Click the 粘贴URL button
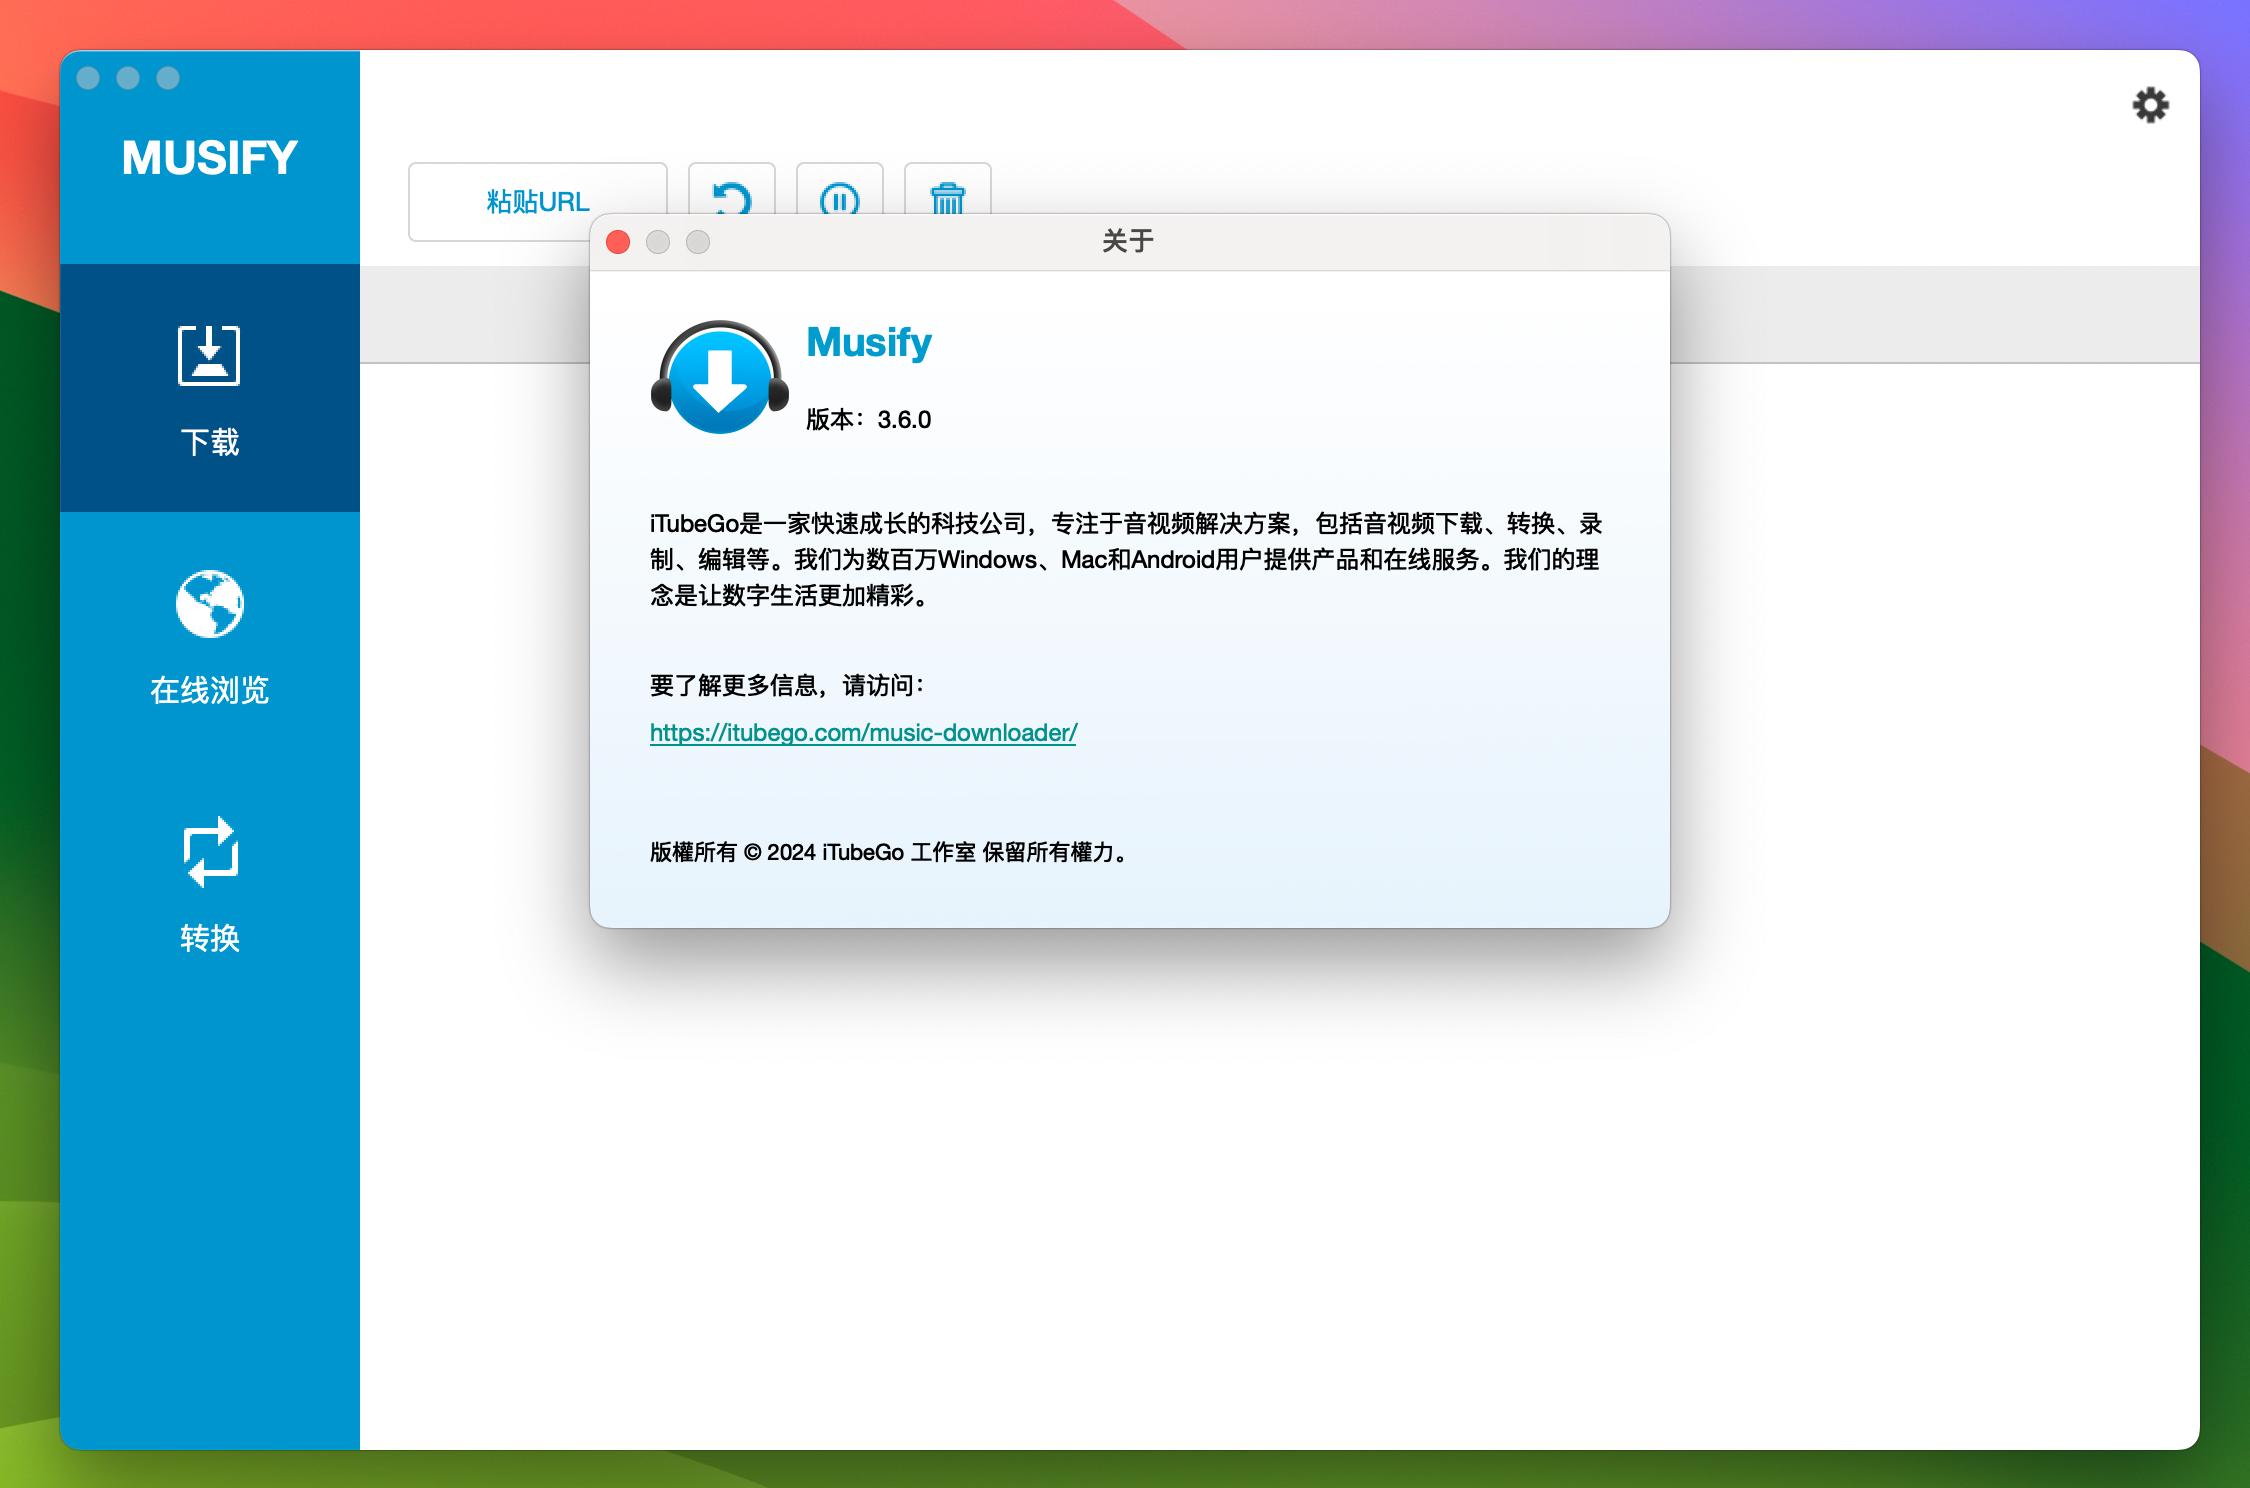The width and height of the screenshot is (2250, 1488). coord(538,201)
